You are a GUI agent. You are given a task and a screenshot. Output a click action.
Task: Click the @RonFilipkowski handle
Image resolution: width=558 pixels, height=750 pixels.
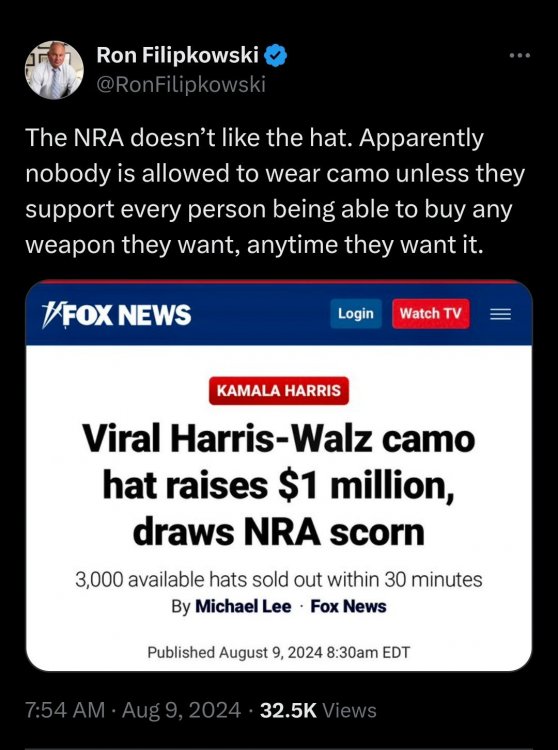(181, 85)
